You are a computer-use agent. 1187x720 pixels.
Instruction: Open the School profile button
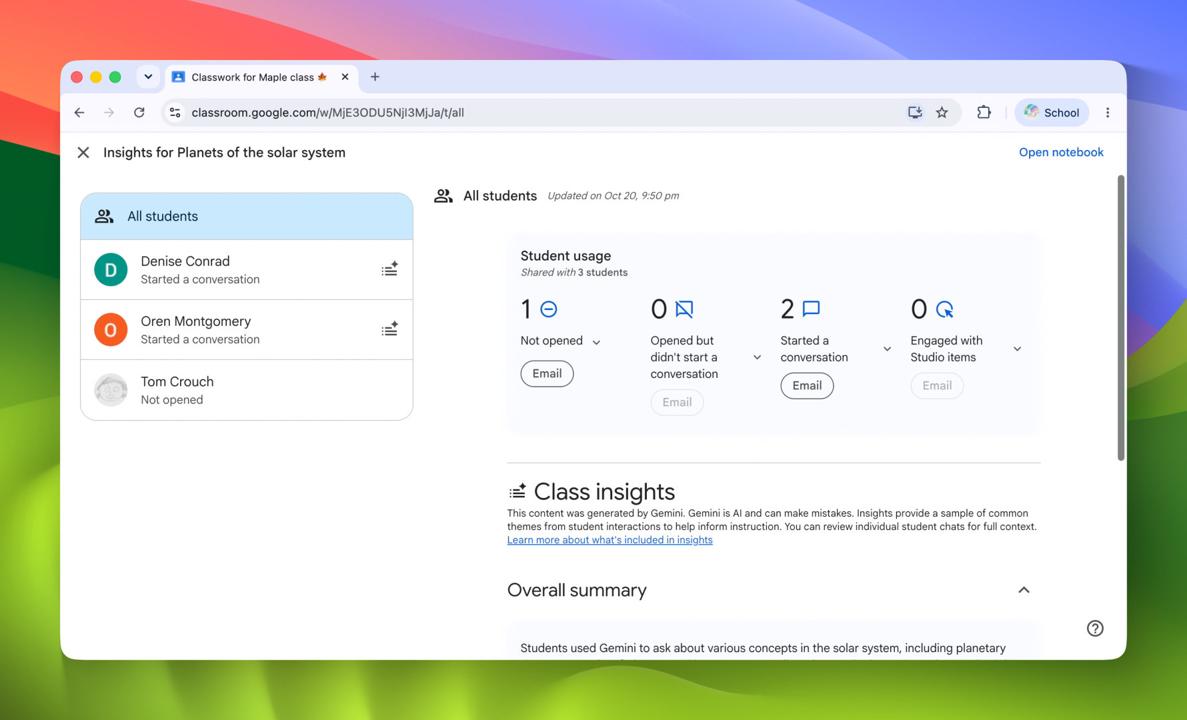click(1051, 112)
